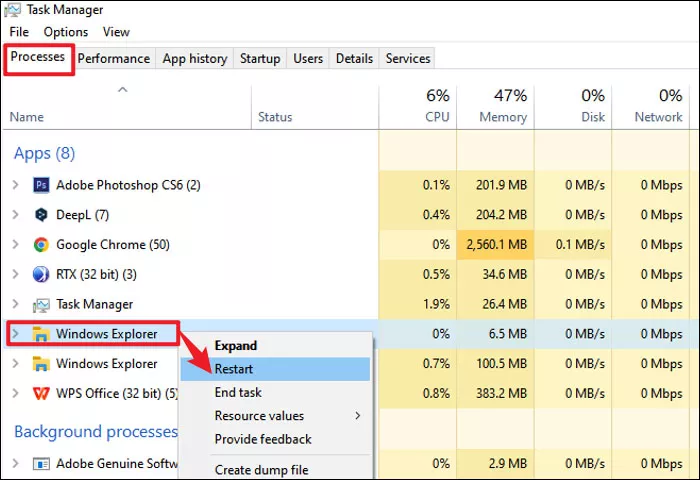The height and width of the screenshot is (480, 700).
Task: Expand the Google Chrome process group
Action: (x=16, y=244)
